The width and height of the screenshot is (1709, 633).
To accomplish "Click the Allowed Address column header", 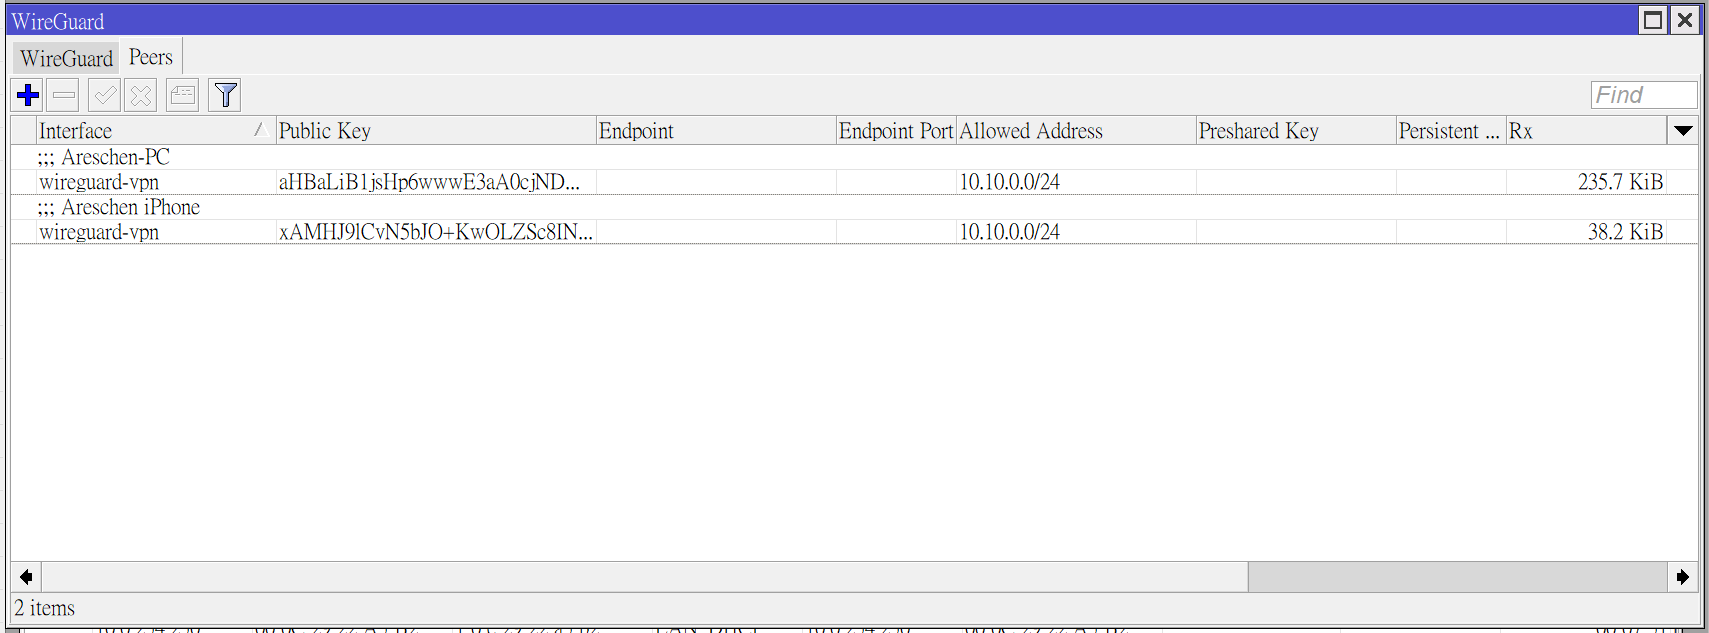I will pos(1075,131).
